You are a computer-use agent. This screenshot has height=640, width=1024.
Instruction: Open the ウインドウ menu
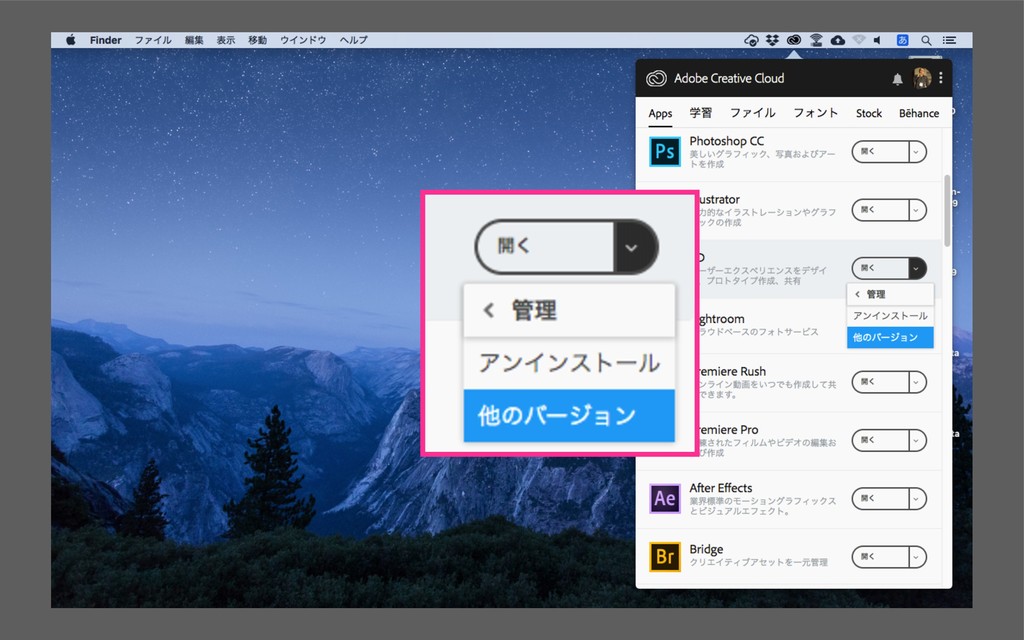click(303, 40)
